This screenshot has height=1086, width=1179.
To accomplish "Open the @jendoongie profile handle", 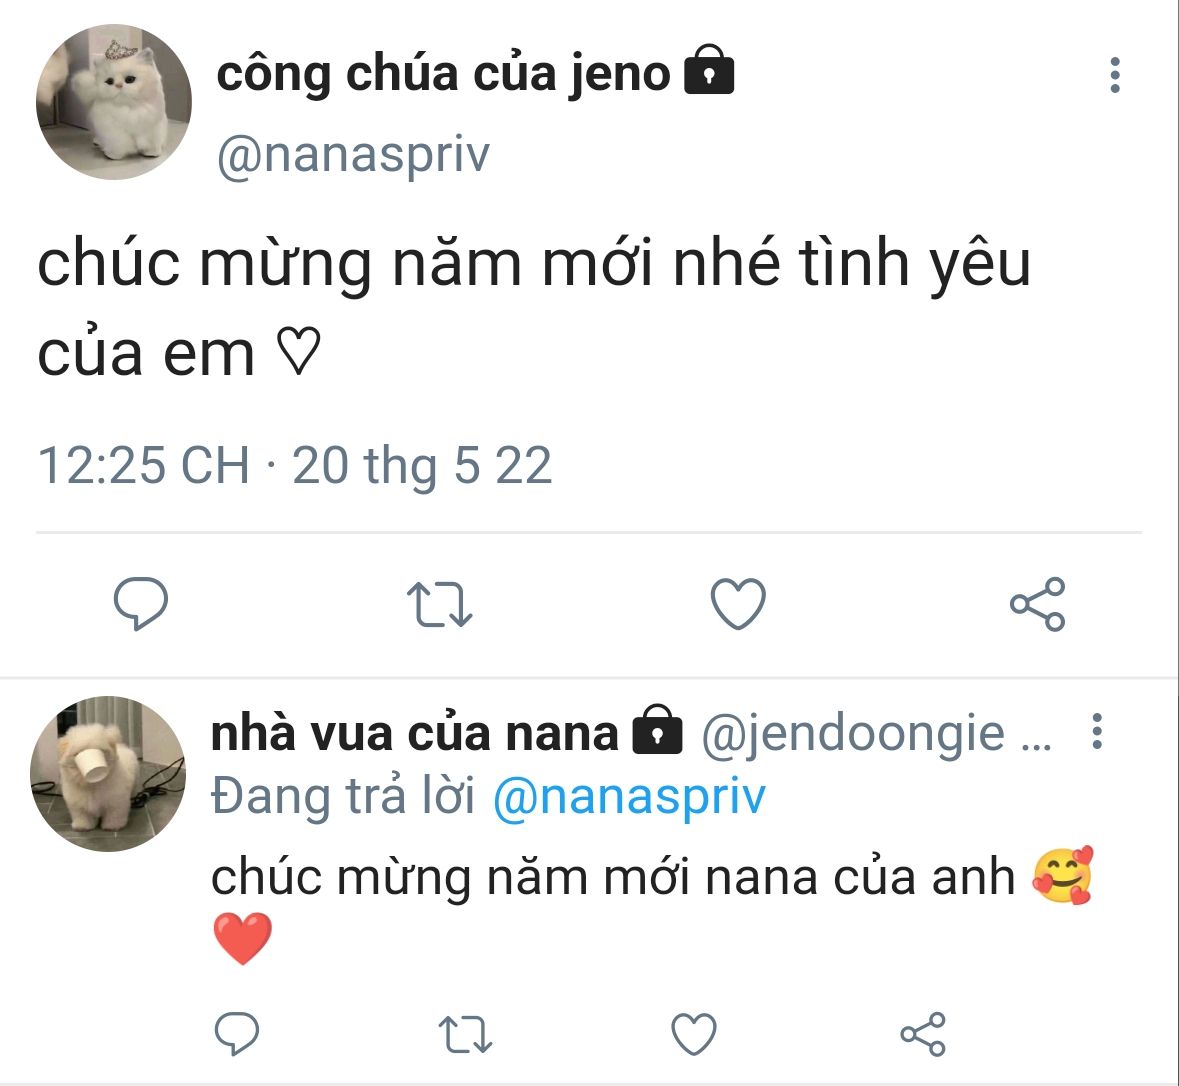I will click(853, 734).
